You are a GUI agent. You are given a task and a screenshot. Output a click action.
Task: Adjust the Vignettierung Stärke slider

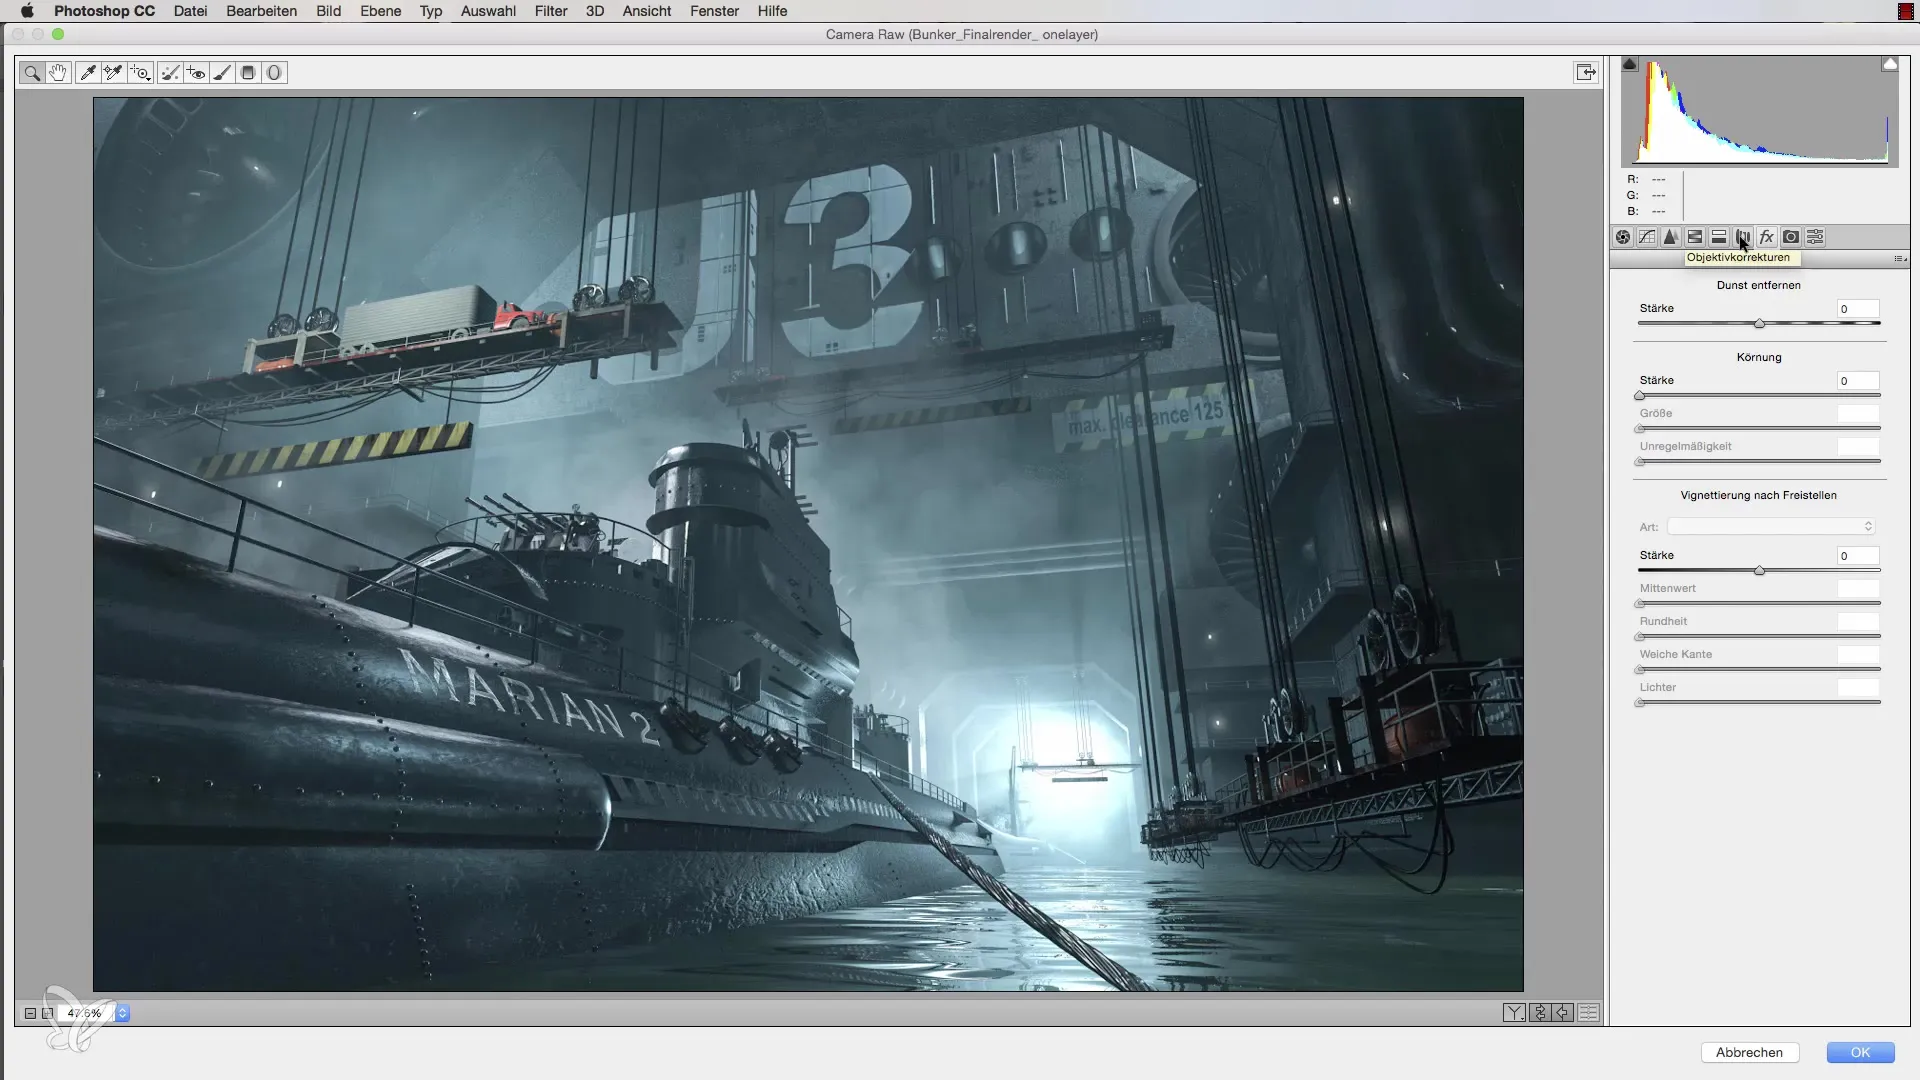click(1759, 570)
